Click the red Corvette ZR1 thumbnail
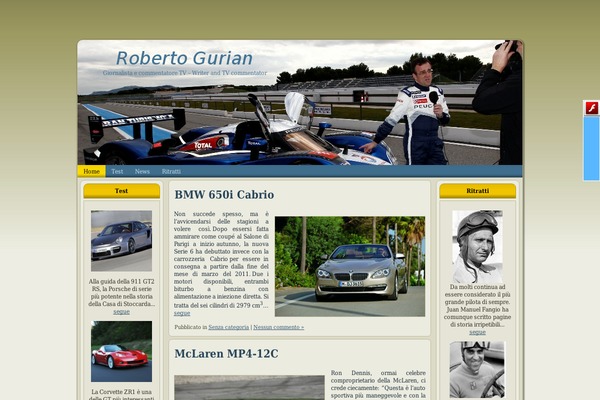The image size is (600, 400). click(x=121, y=351)
